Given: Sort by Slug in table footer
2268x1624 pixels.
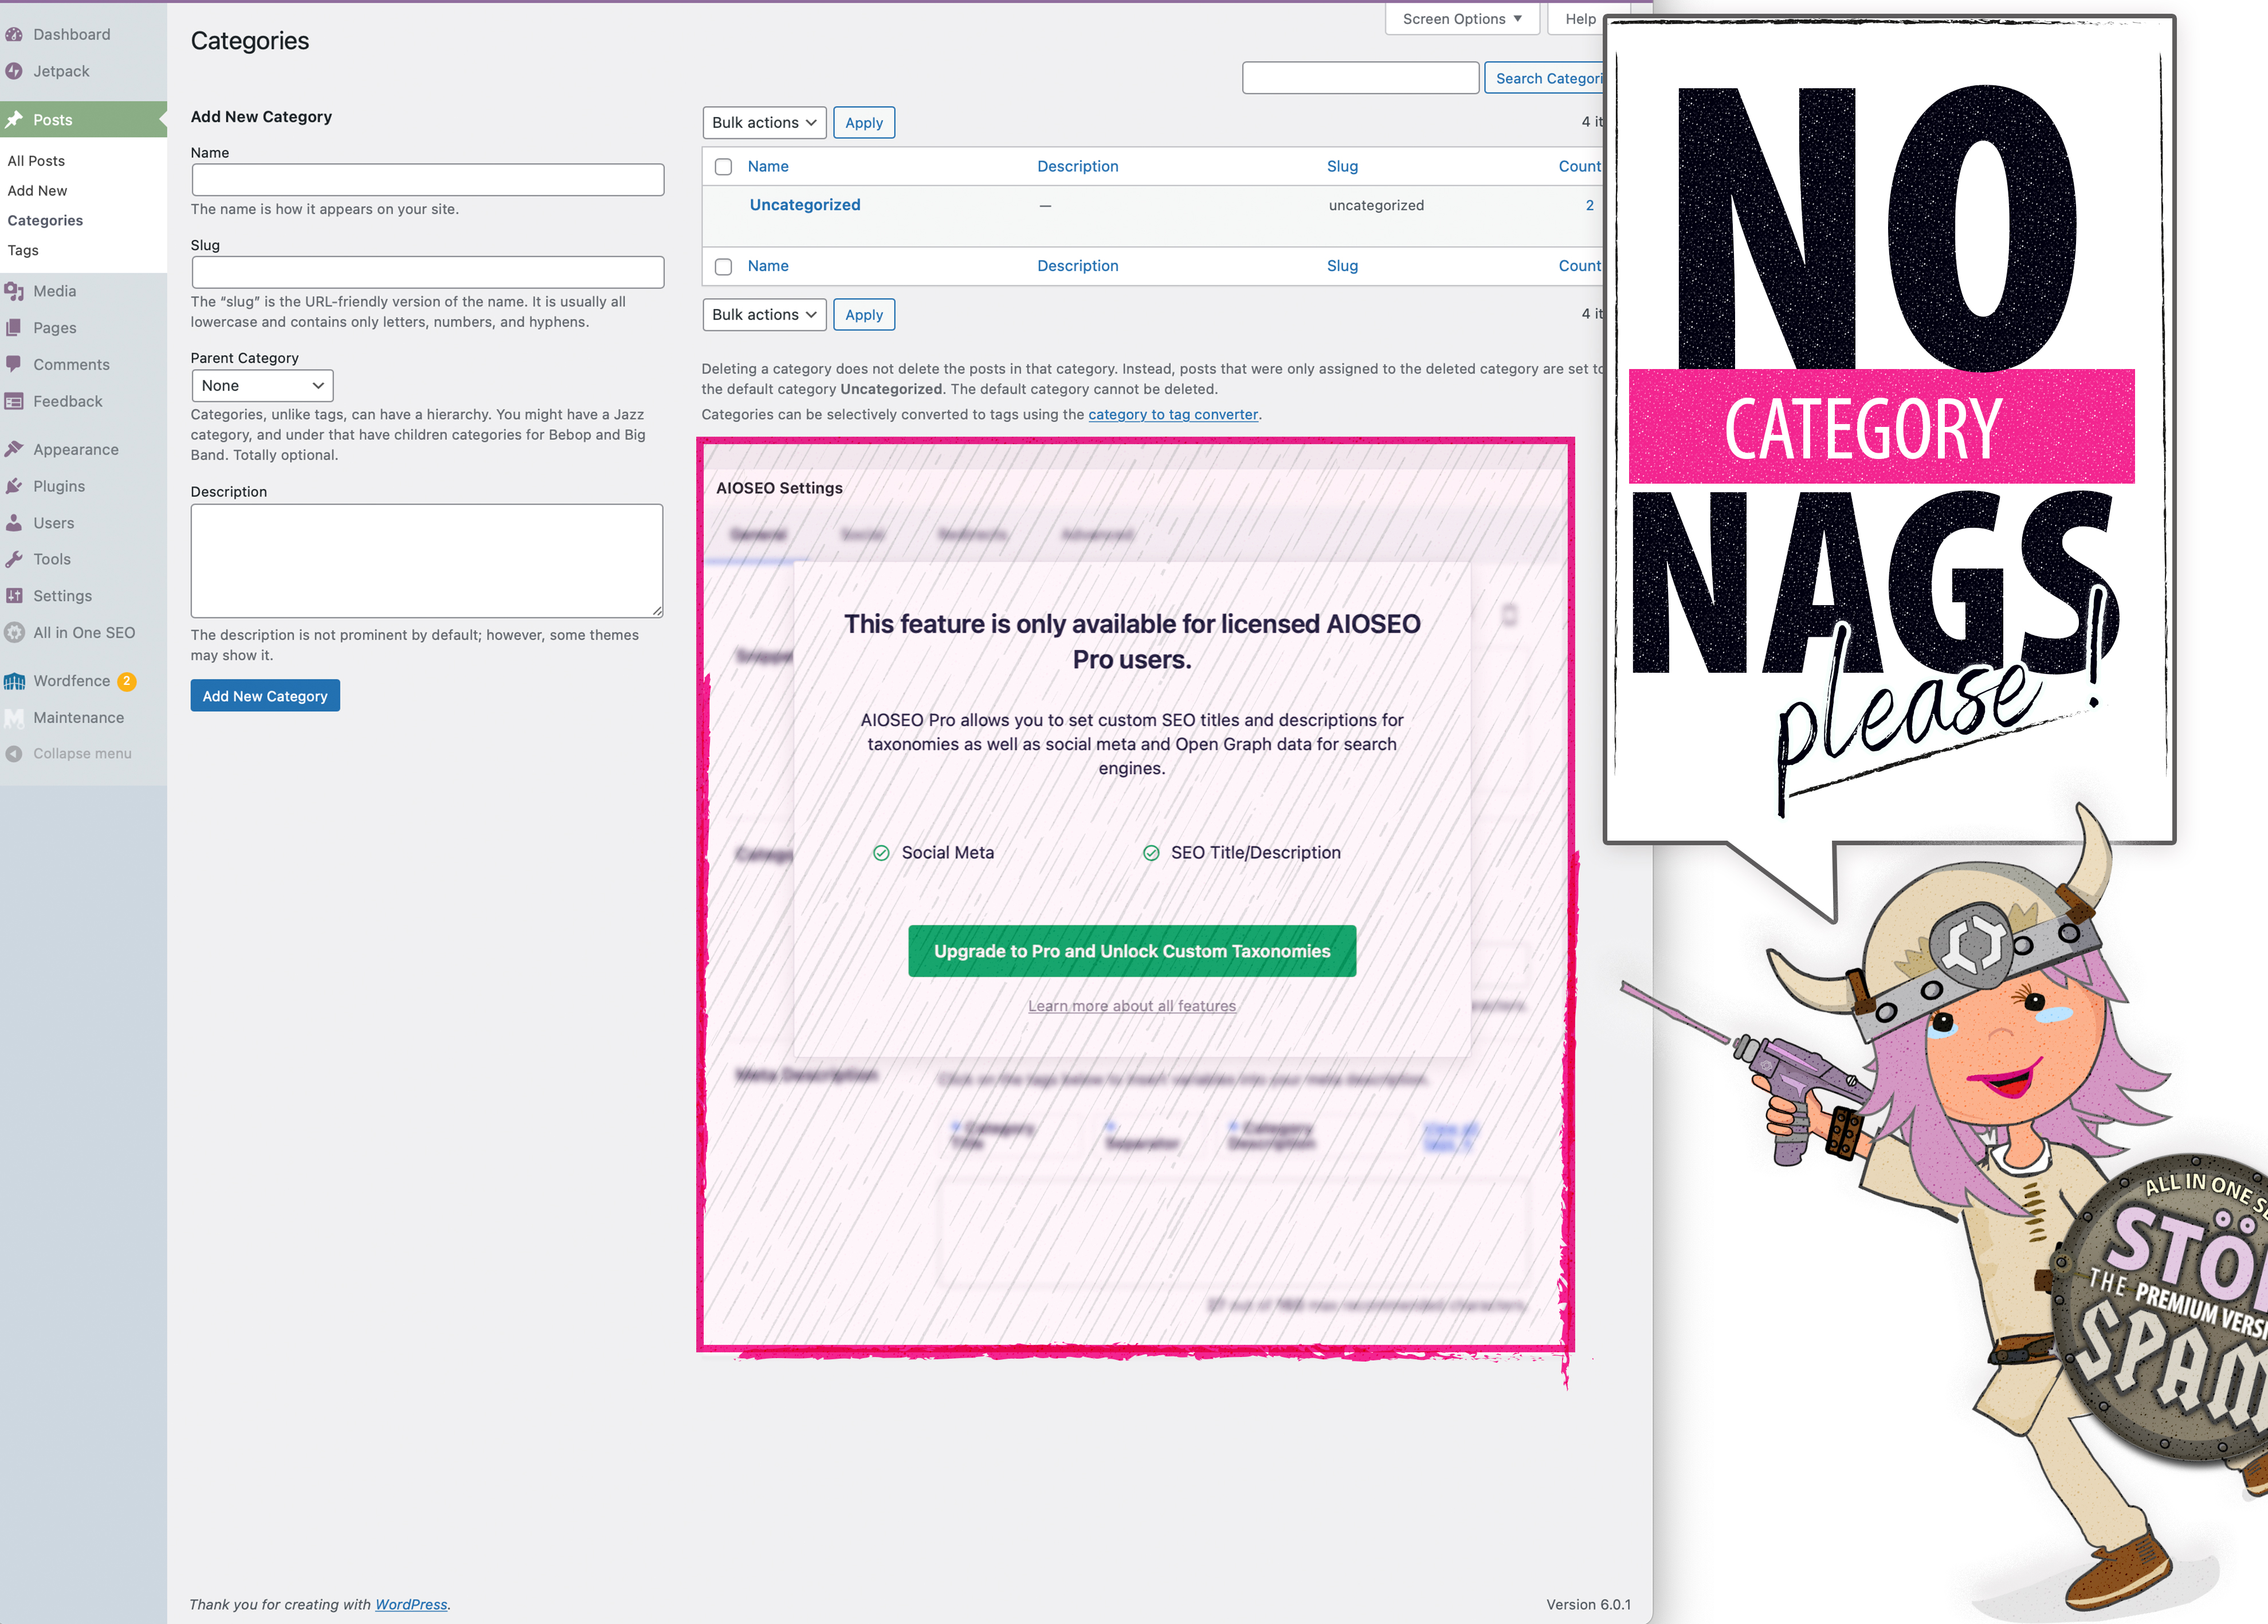Looking at the screenshot, I should [x=1342, y=266].
